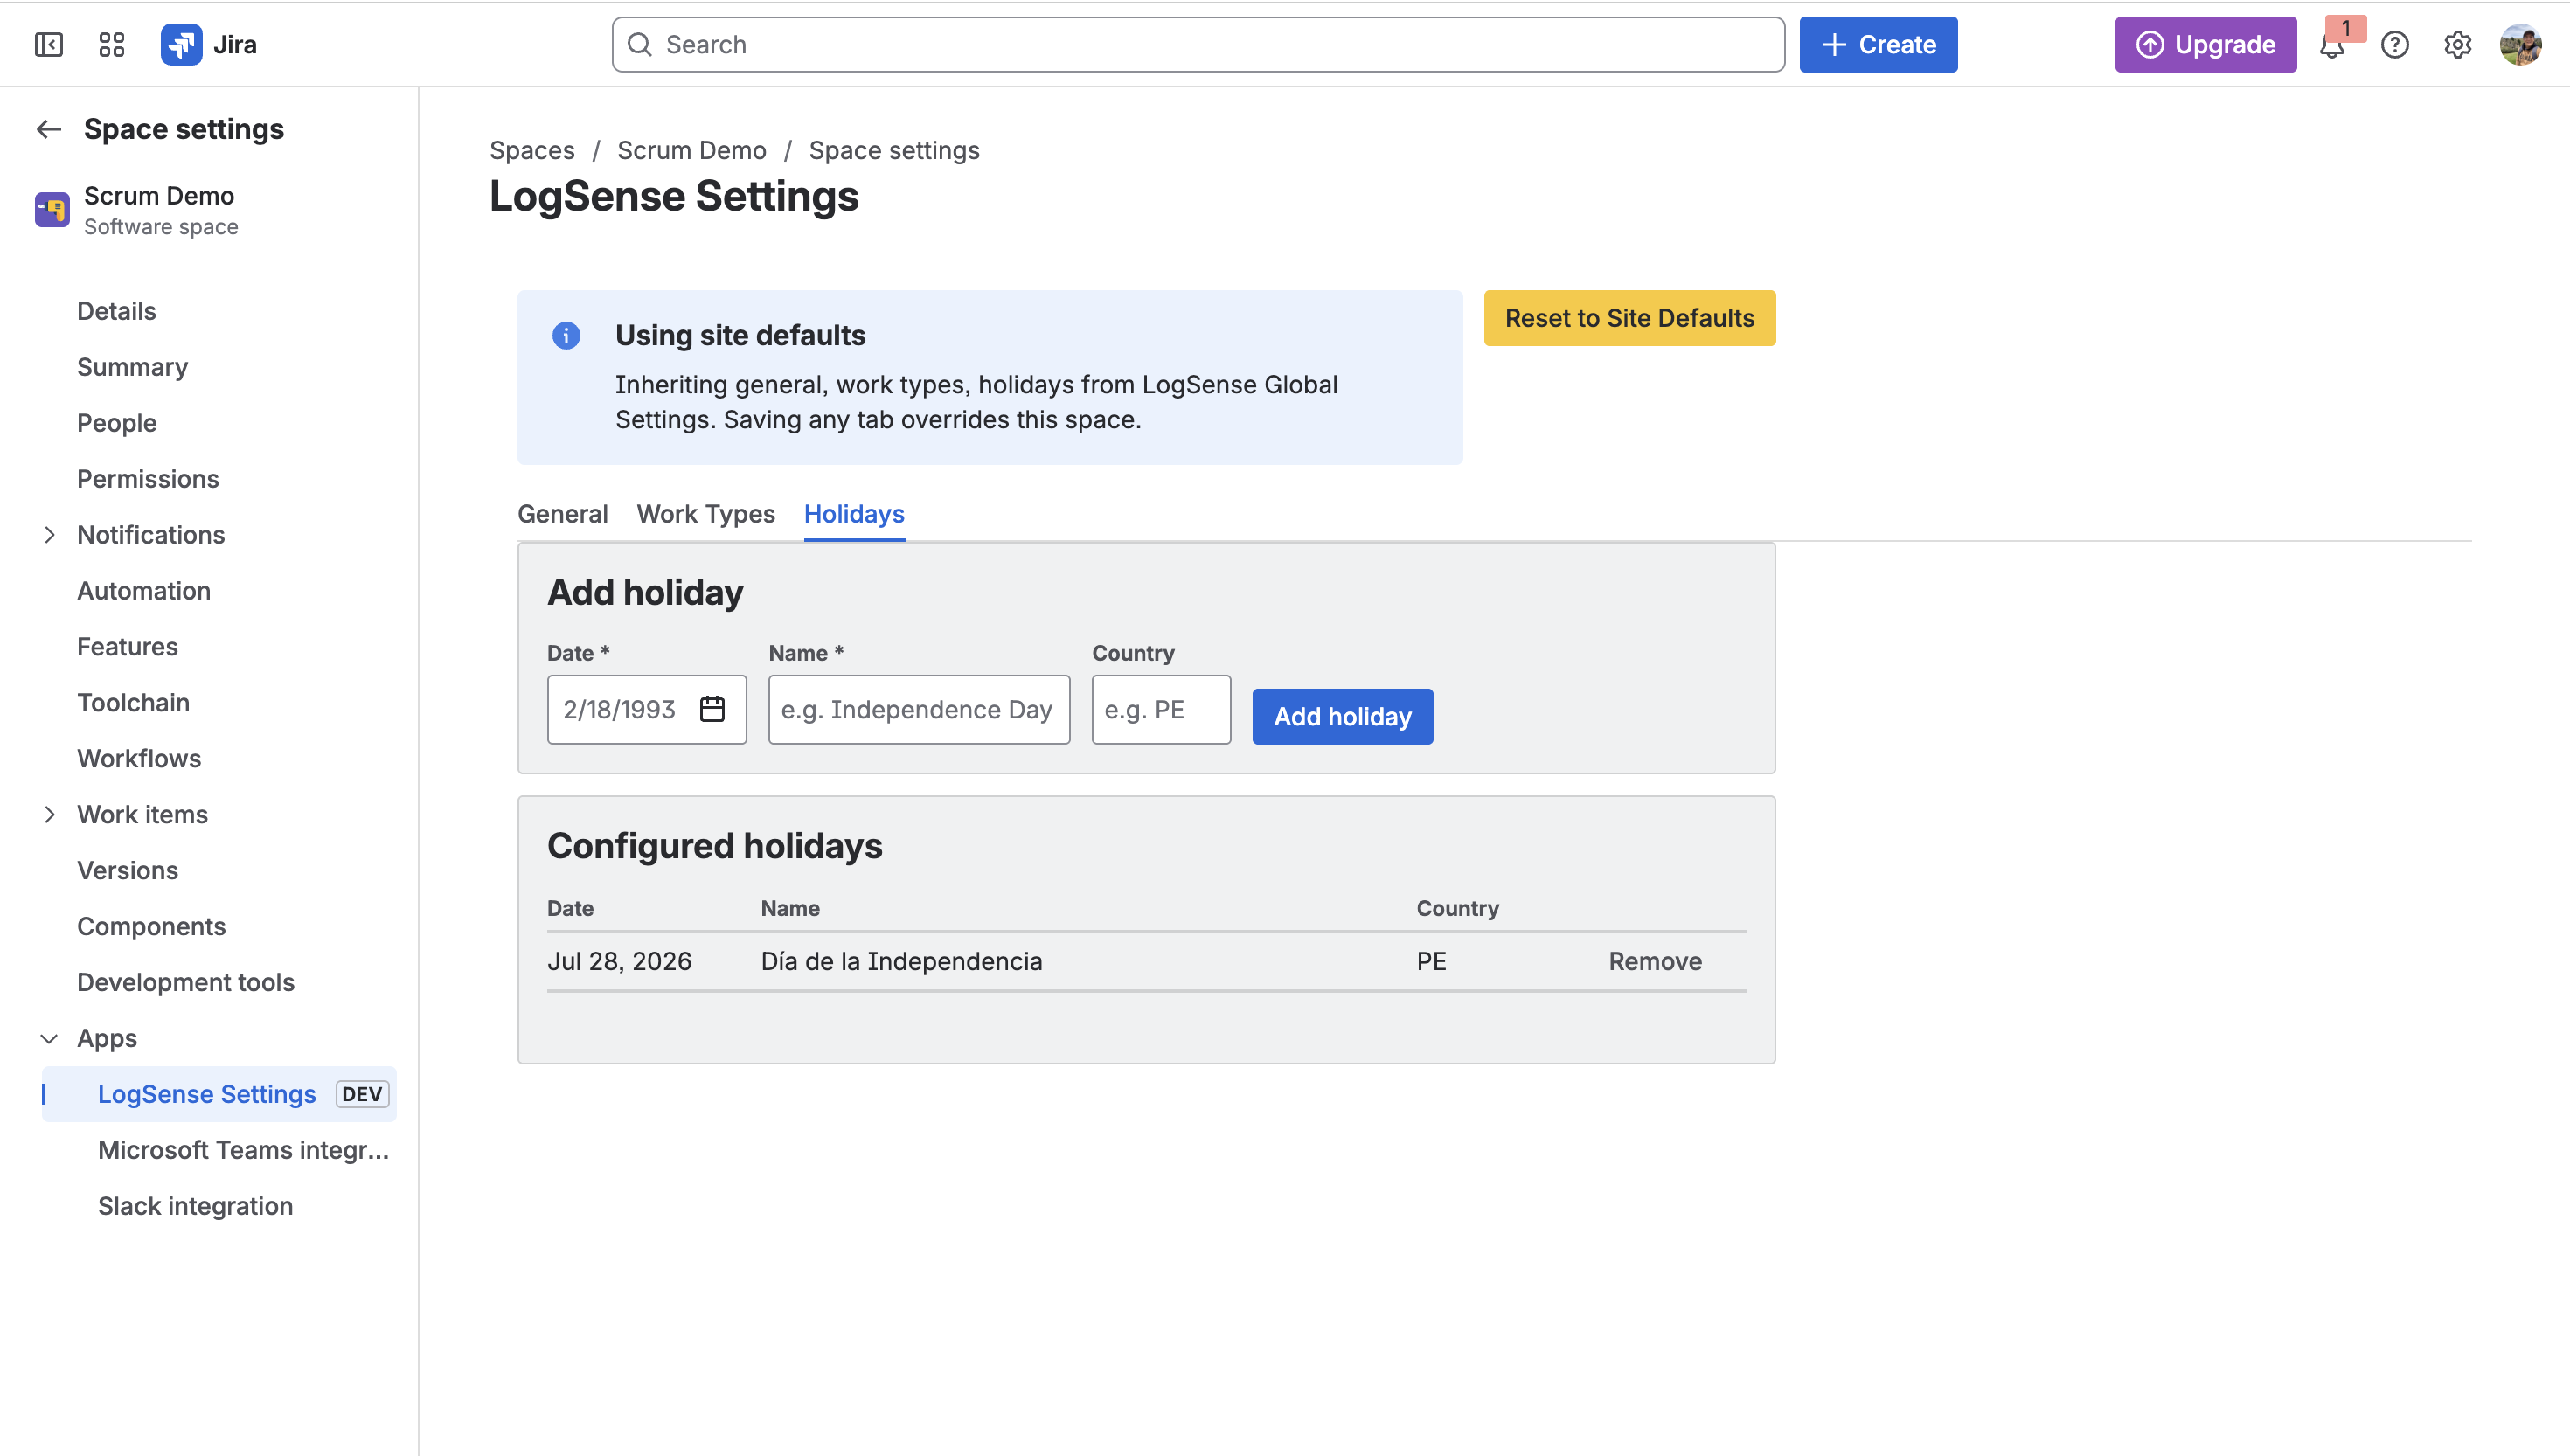Expand the Work items section chevron

click(x=49, y=815)
